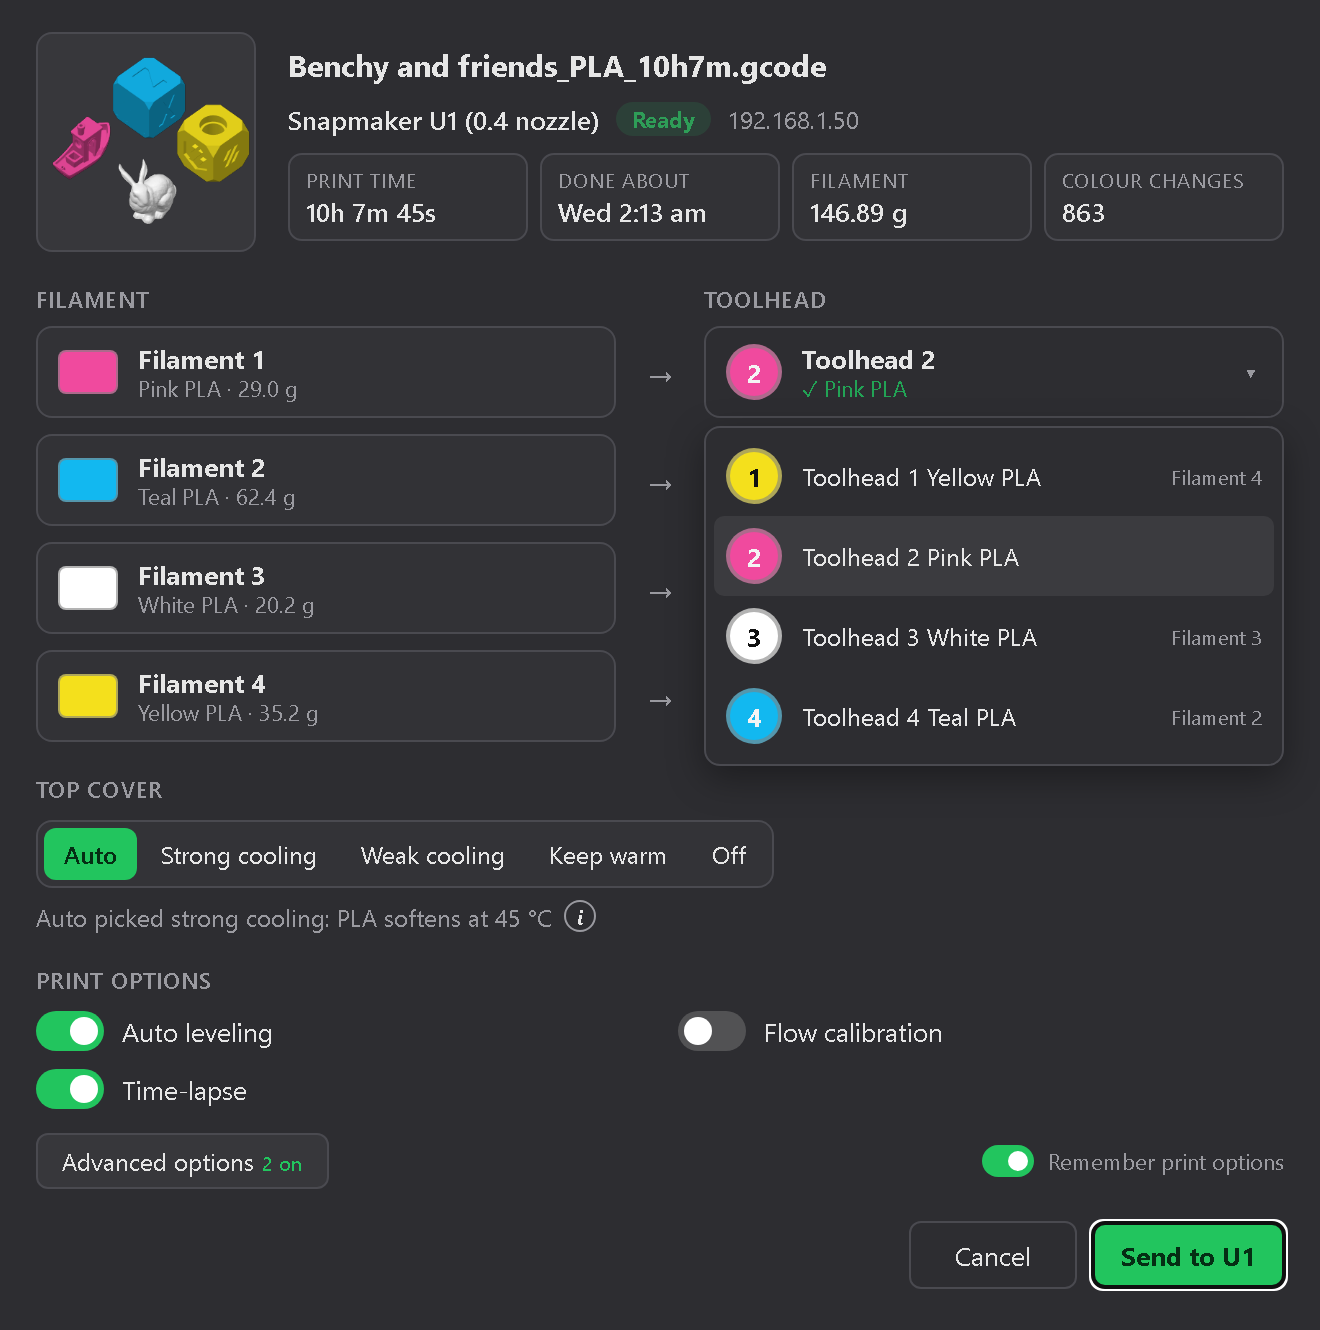Disable the Auto leveling toggle
Screen dimensions: 1320x1330
(70, 1031)
